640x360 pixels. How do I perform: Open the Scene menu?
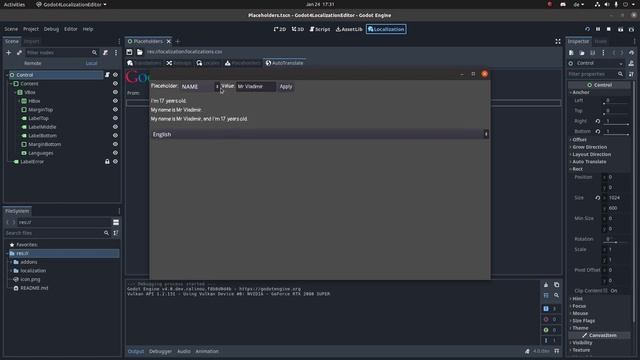coord(11,29)
